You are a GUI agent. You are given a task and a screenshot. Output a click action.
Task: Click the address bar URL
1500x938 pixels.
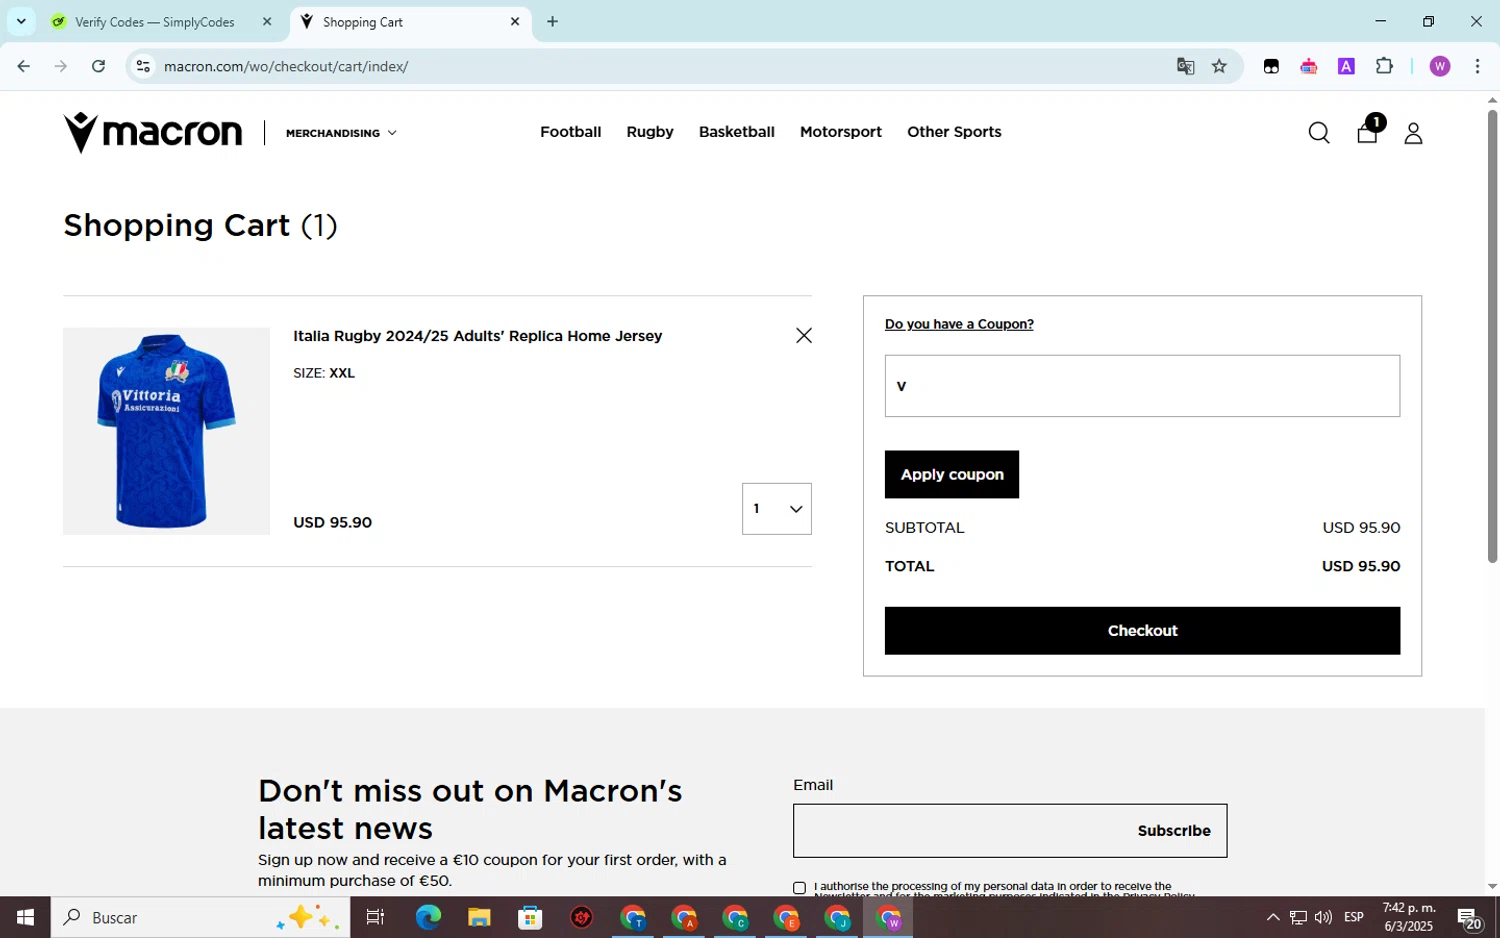[x=286, y=66]
